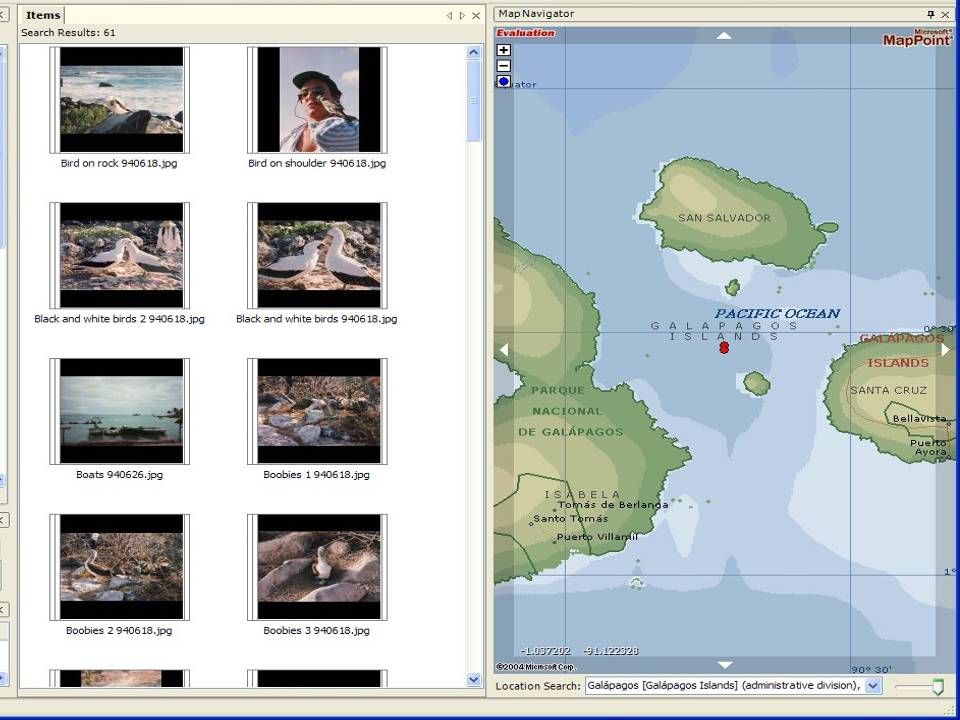Select Bird on shoulder 940618.jpg thumbnail
This screenshot has width=960, height=720.
317,100
